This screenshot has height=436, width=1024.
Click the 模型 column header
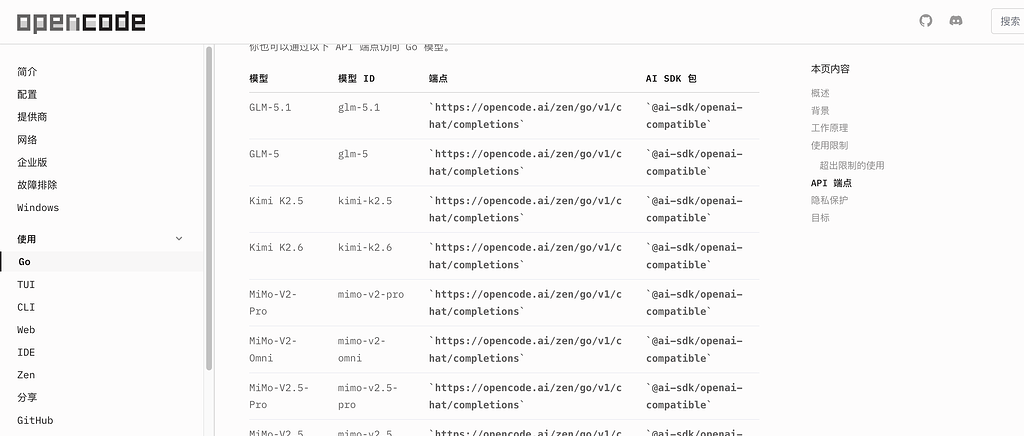point(259,78)
